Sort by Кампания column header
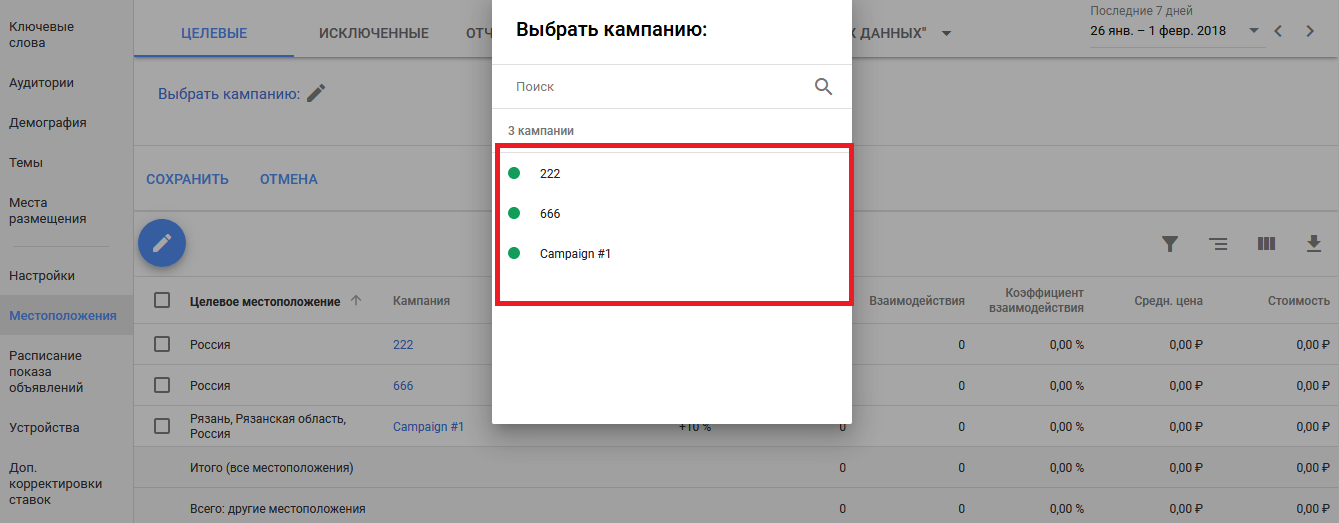Viewport: 1339px width, 523px height. (421, 301)
